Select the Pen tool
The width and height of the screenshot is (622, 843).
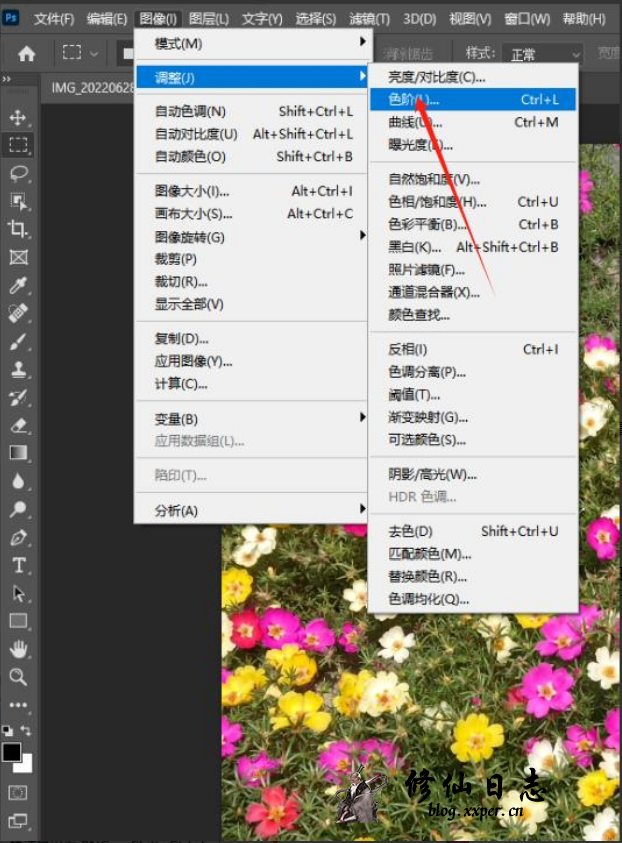coord(18,538)
